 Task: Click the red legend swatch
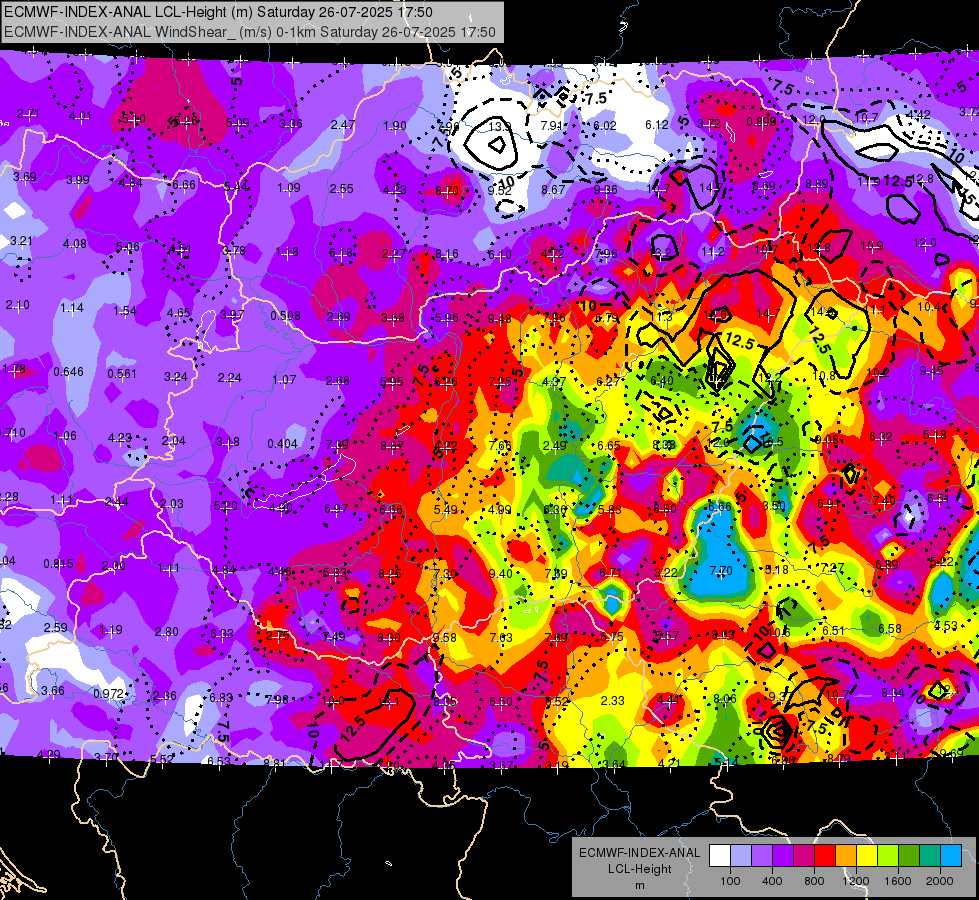click(825, 856)
